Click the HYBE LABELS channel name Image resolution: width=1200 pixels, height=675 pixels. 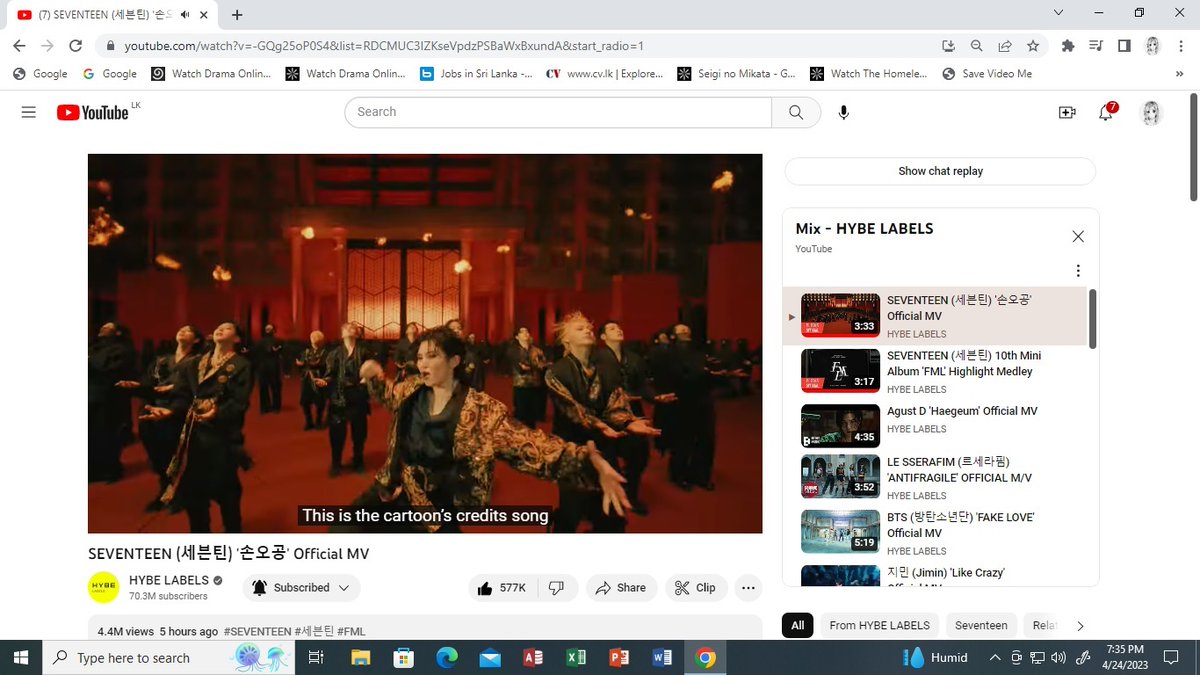(169, 580)
